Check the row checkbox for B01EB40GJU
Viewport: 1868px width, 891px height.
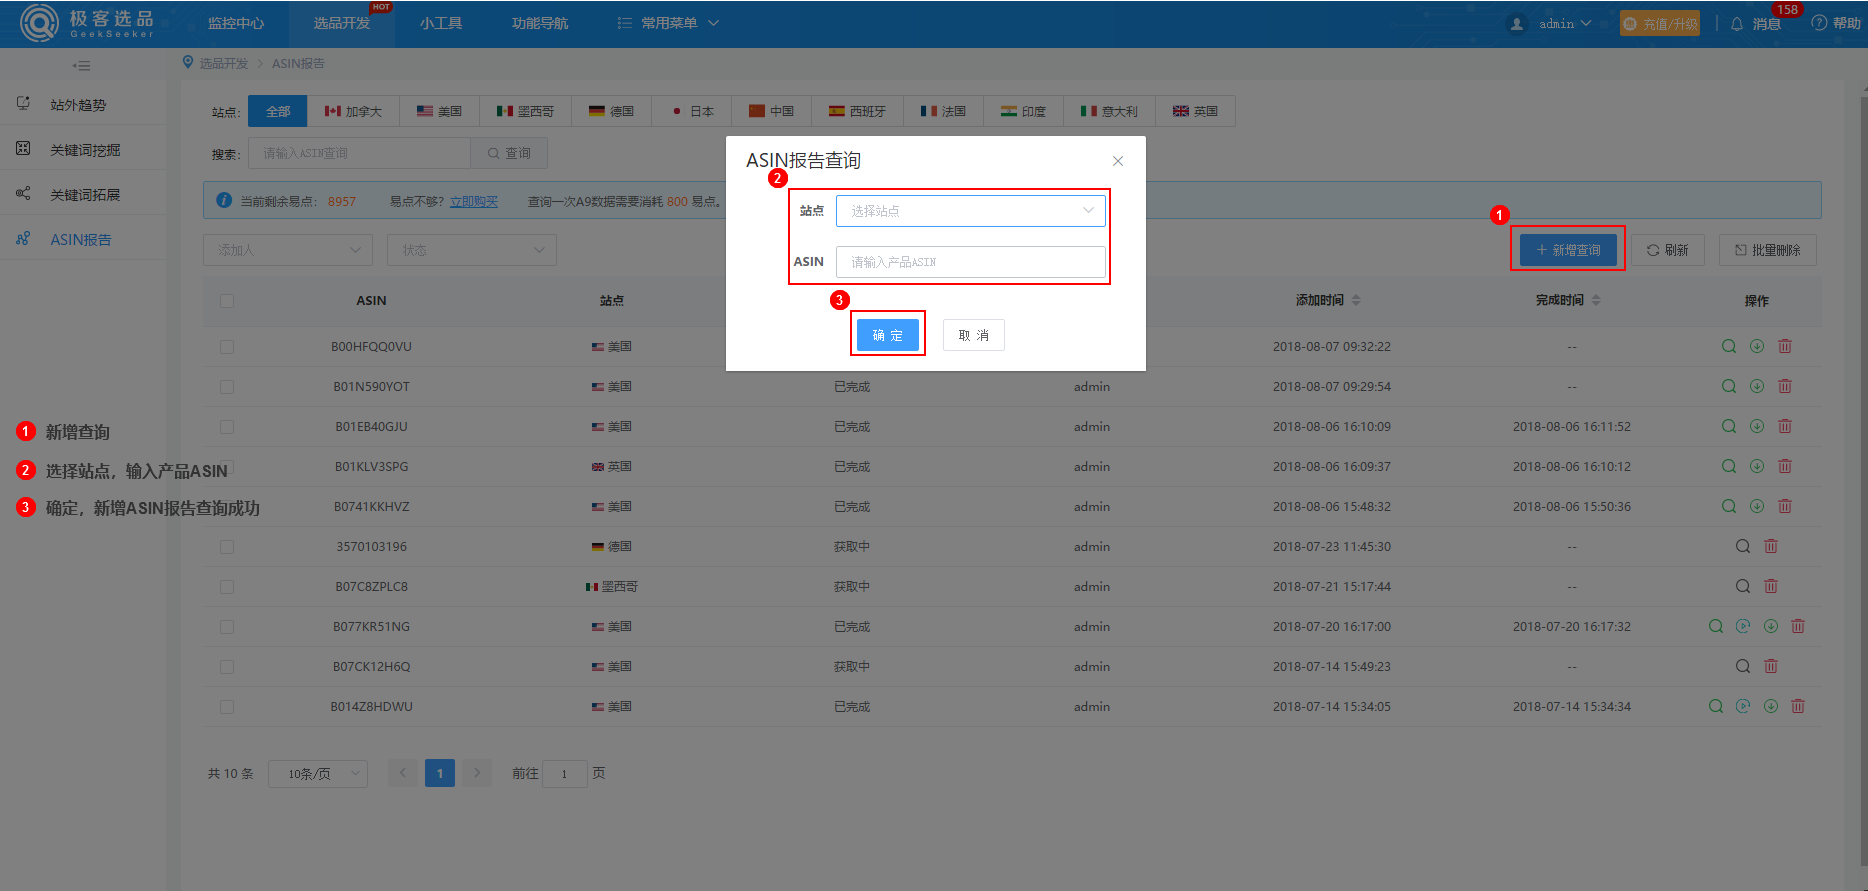[227, 426]
